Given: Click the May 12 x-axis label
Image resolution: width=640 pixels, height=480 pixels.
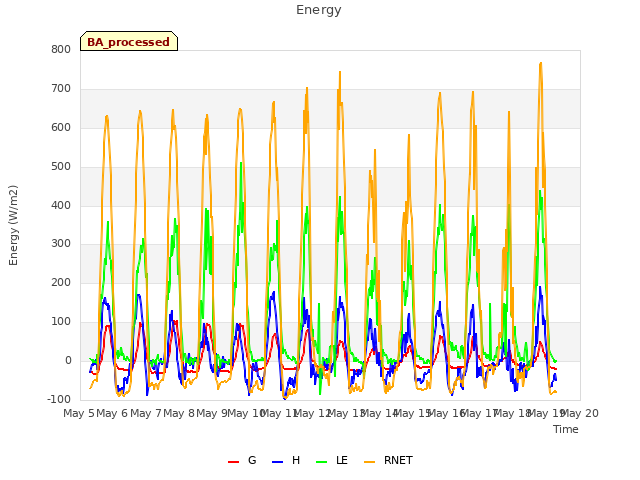Looking at the screenshot, I should 313,413.
